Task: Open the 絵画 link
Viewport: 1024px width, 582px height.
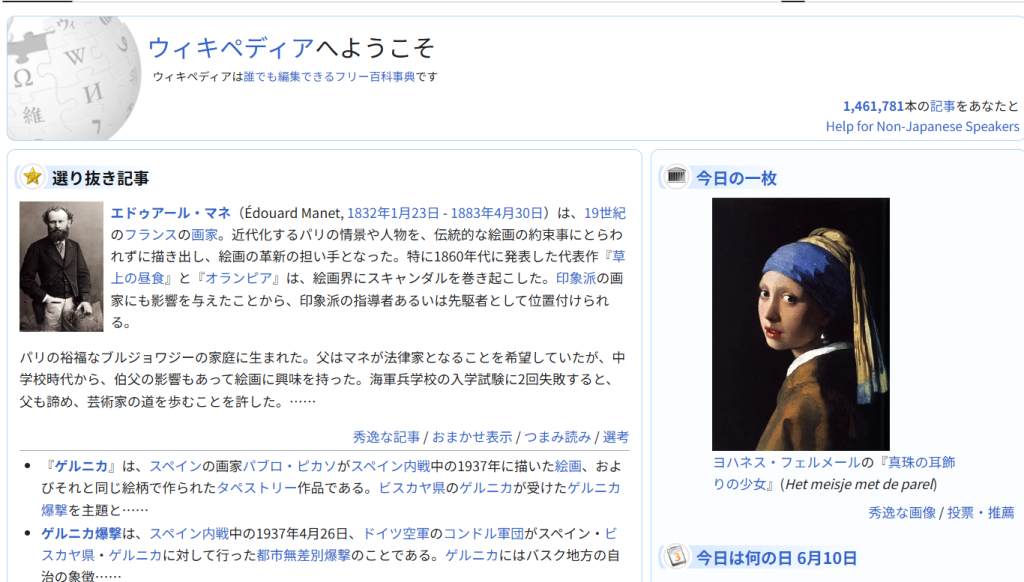Action: click(x=568, y=466)
